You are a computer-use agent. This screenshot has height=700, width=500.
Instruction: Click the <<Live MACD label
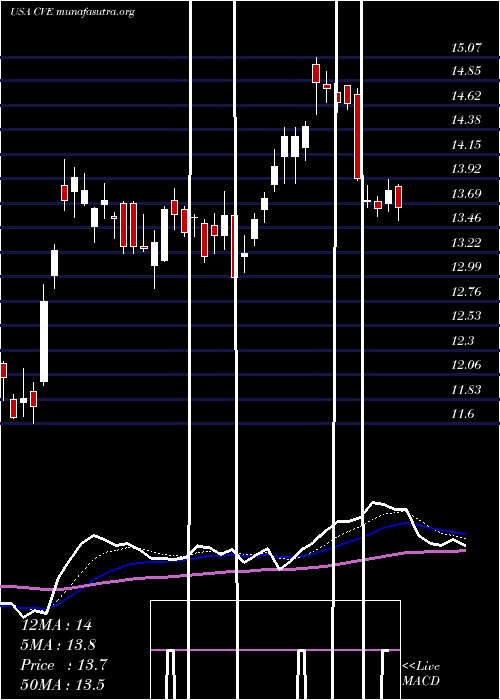click(421, 674)
